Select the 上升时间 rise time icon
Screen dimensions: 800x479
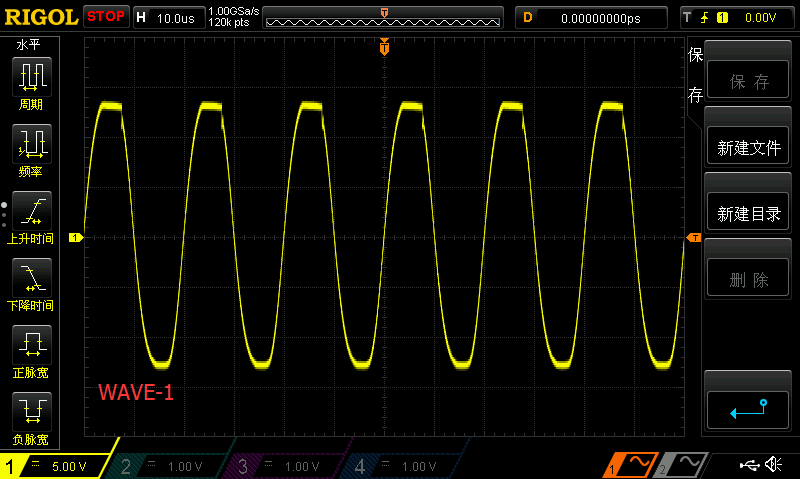click(32, 211)
